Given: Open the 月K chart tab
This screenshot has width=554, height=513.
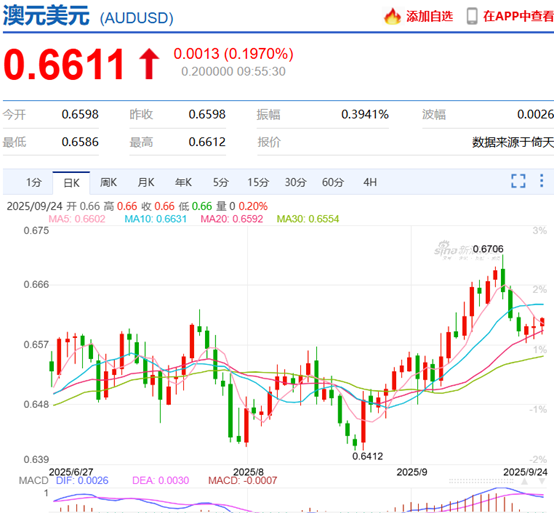Looking at the screenshot, I should coord(146,182).
